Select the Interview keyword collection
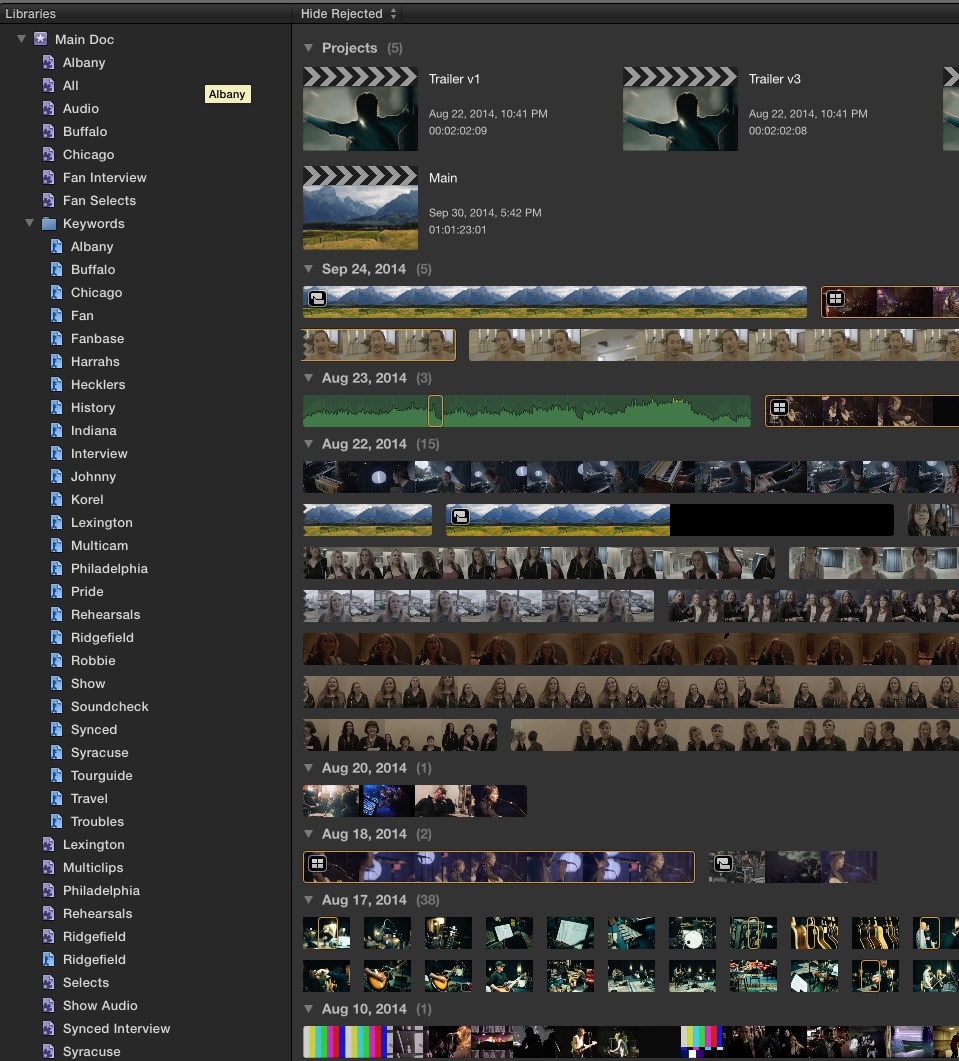The height and width of the screenshot is (1061, 959). coord(99,453)
